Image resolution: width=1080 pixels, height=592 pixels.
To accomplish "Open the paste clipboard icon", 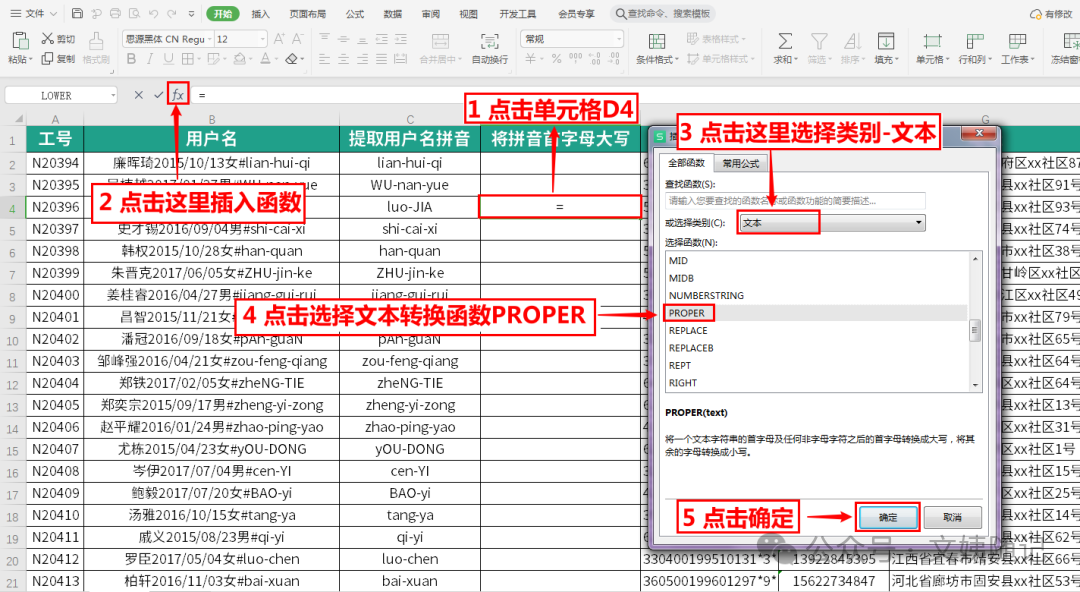I will click(19, 41).
